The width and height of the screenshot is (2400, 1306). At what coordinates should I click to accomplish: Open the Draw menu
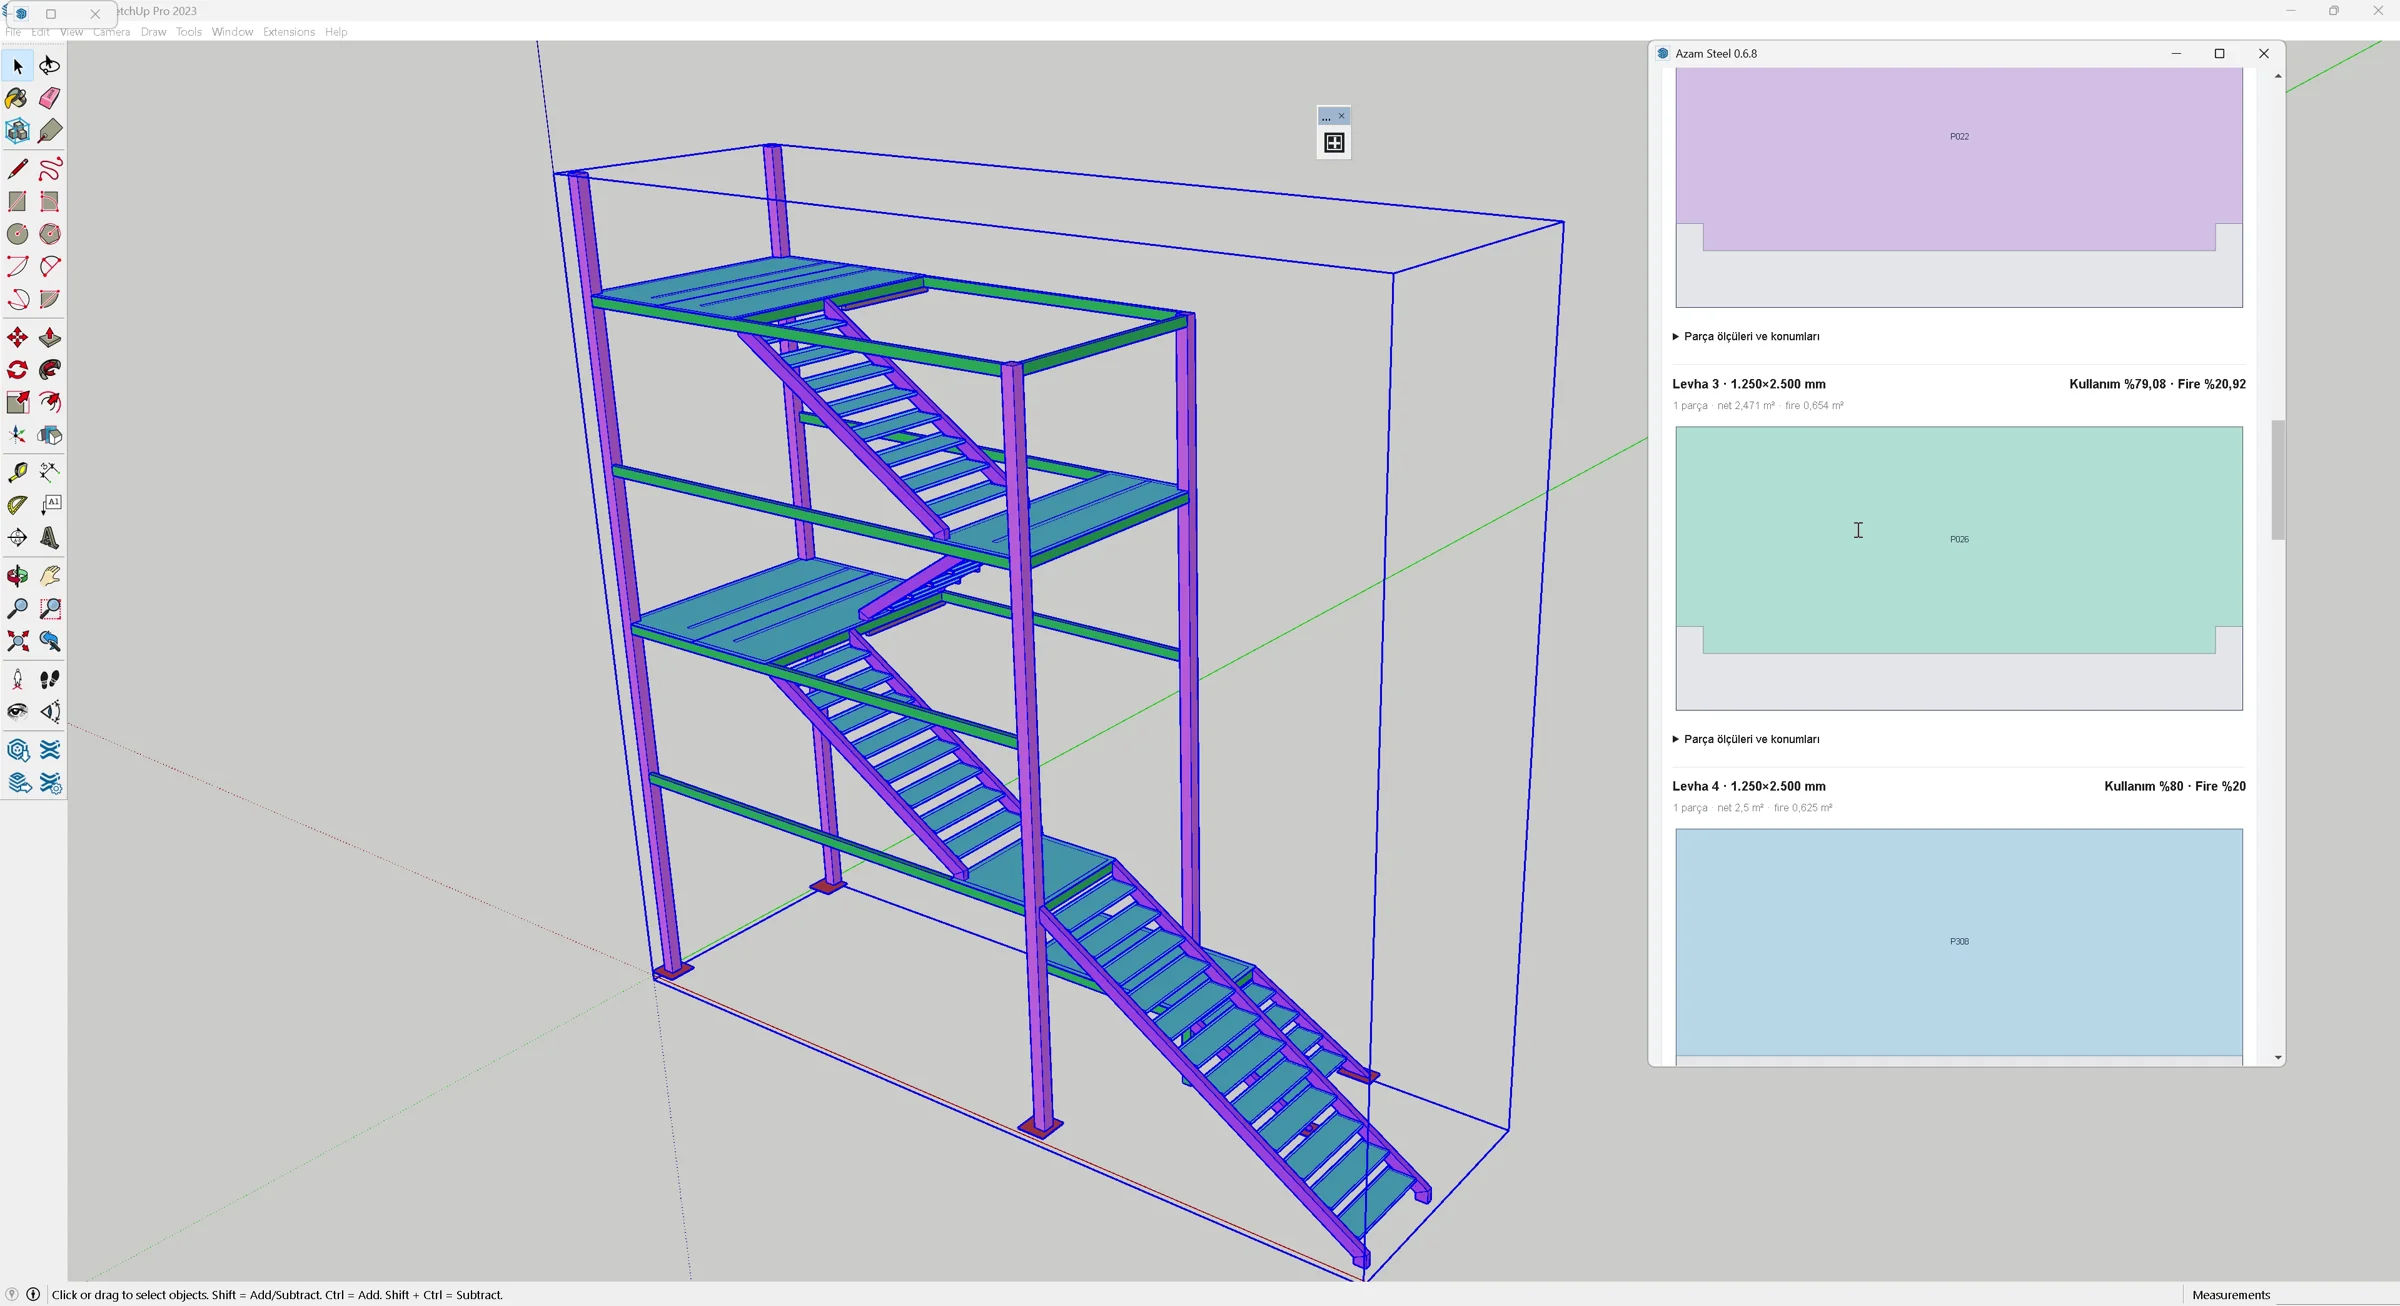(x=153, y=32)
